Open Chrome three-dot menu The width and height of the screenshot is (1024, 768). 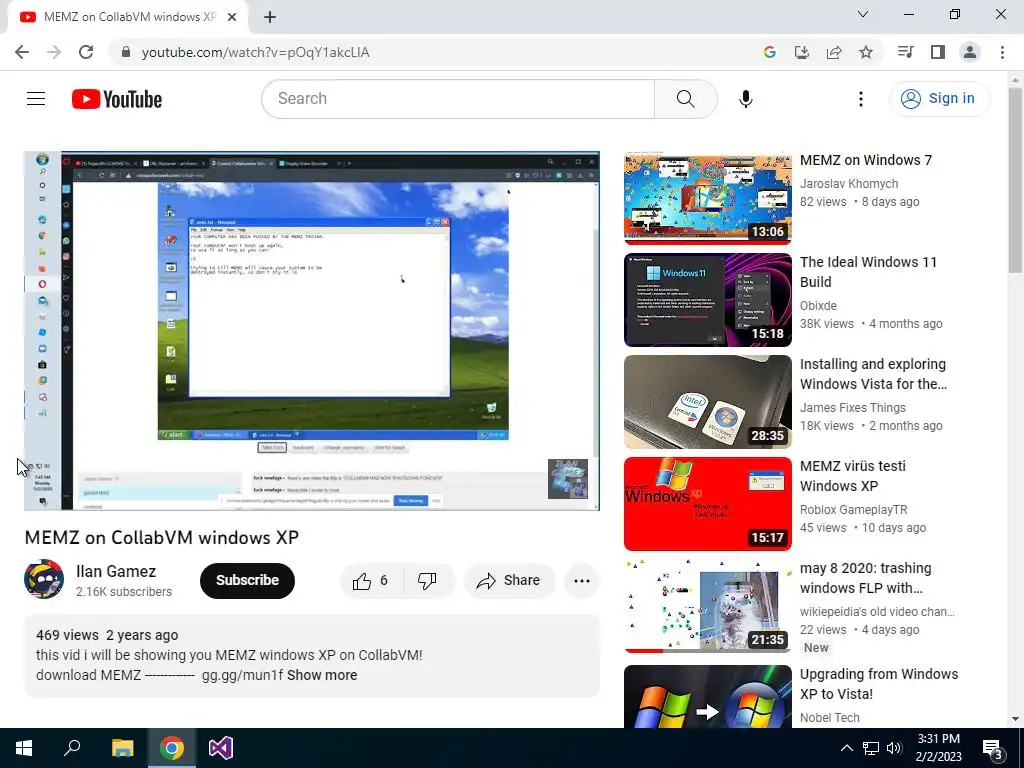point(1002,52)
